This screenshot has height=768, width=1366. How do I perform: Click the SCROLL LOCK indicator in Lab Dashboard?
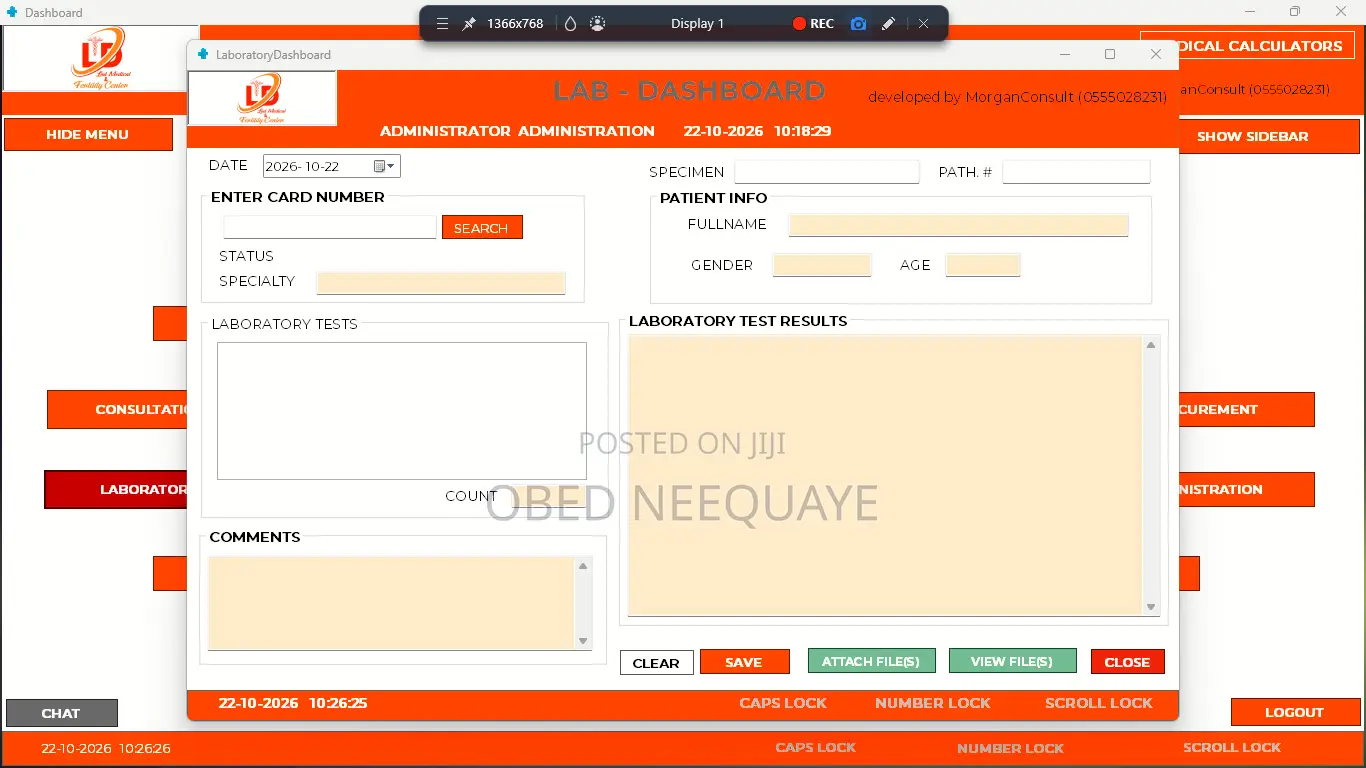point(1099,703)
